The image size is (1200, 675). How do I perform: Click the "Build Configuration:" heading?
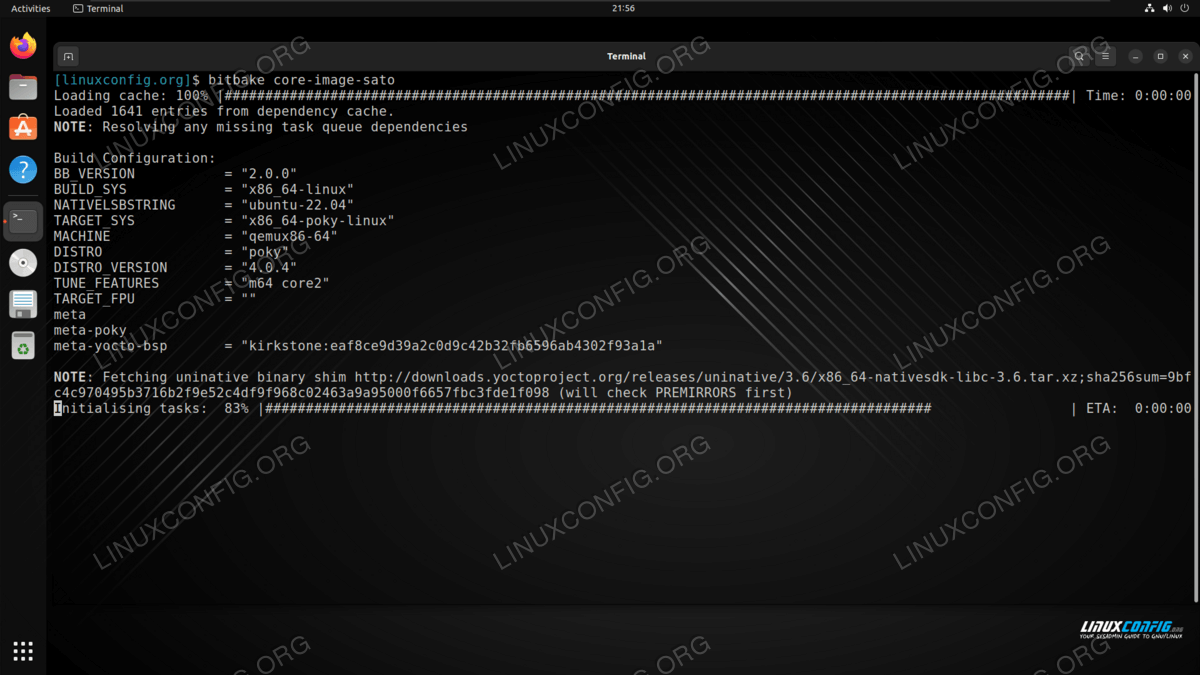pos(134,158)
